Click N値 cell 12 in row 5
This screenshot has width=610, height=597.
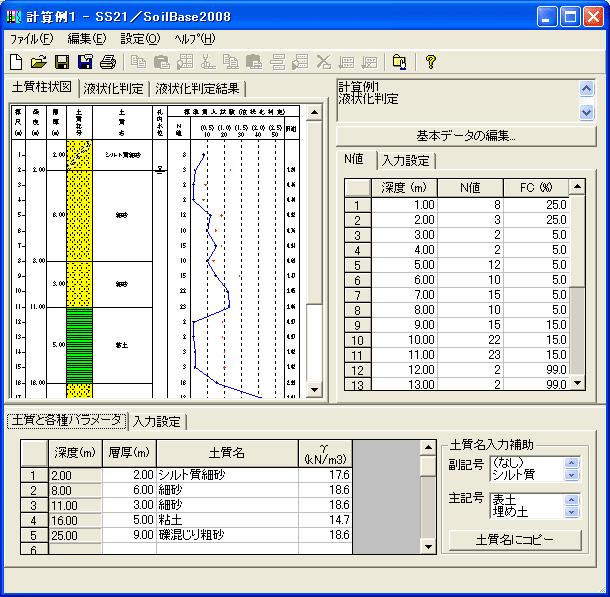pos(470,265)
